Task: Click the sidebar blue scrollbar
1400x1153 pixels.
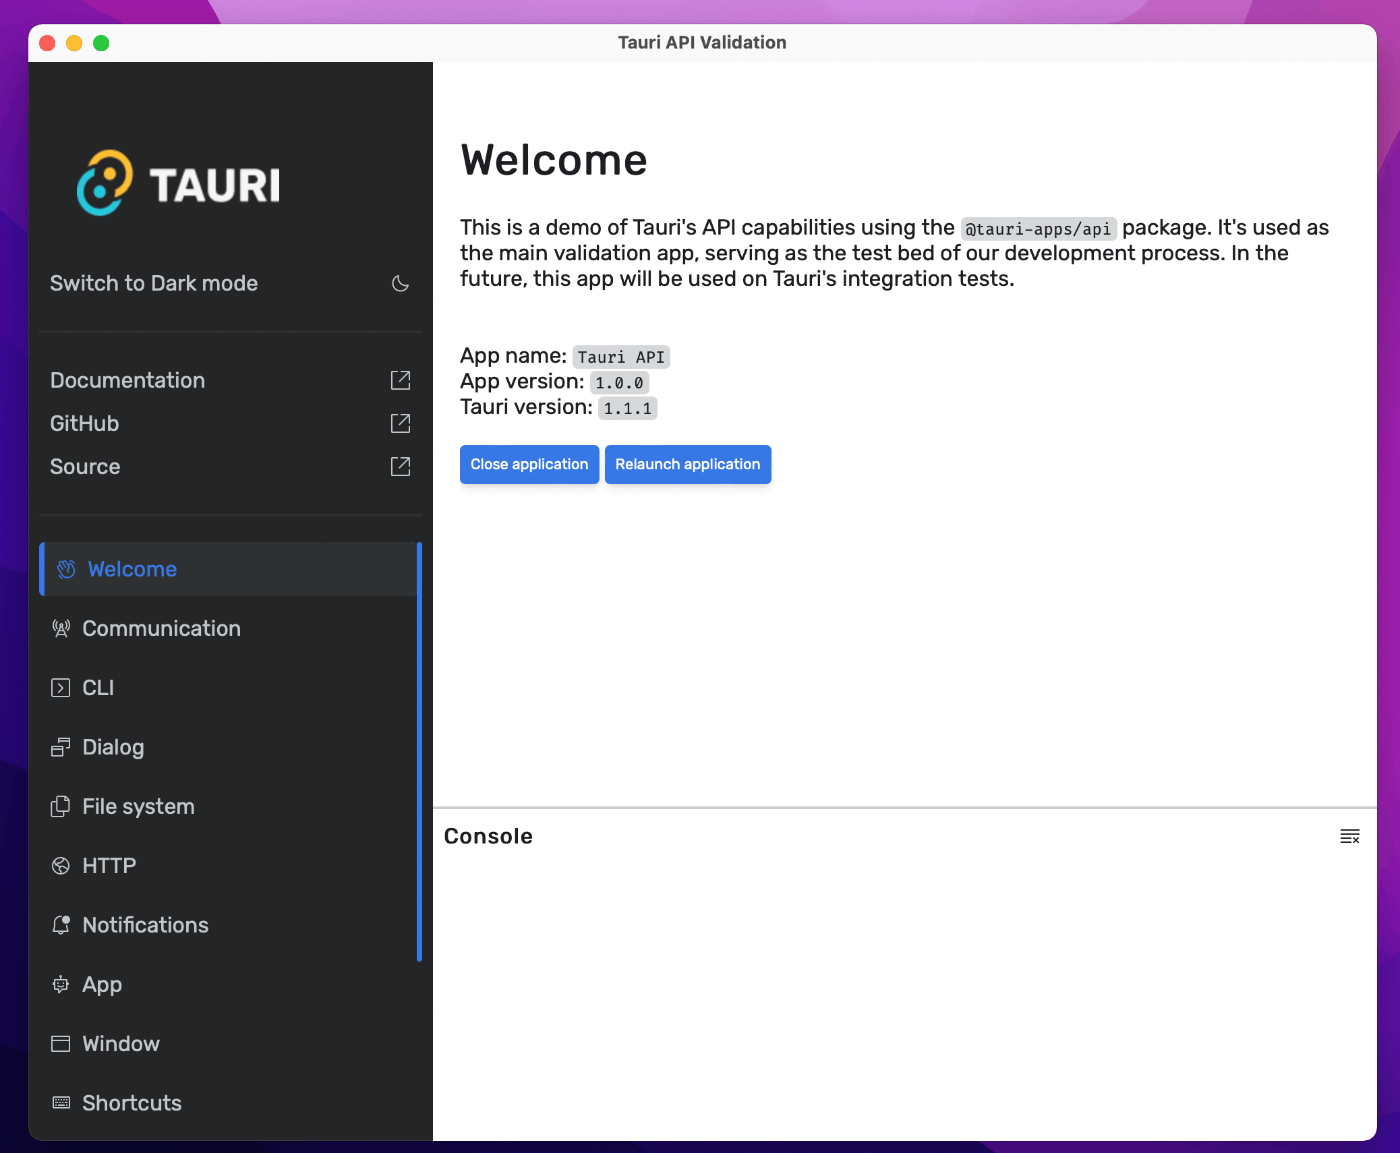Action: point(419,751)
